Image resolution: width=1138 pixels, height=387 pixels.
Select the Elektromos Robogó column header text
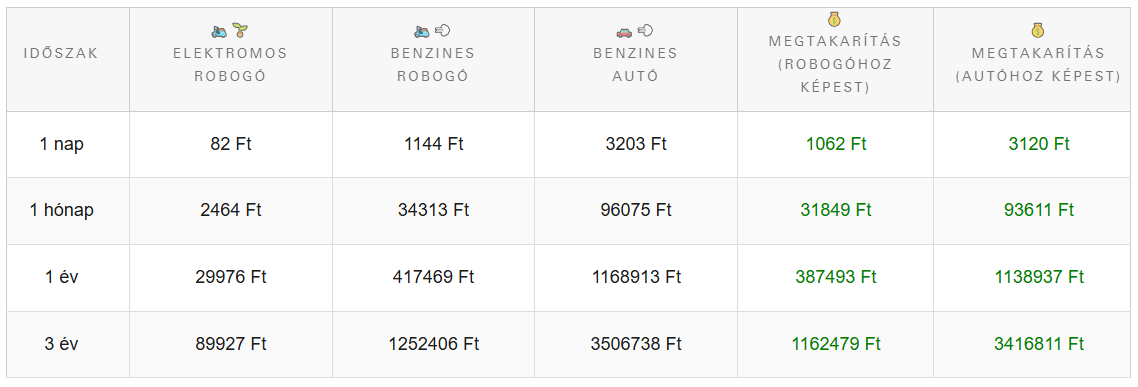[x=230, y=65]
